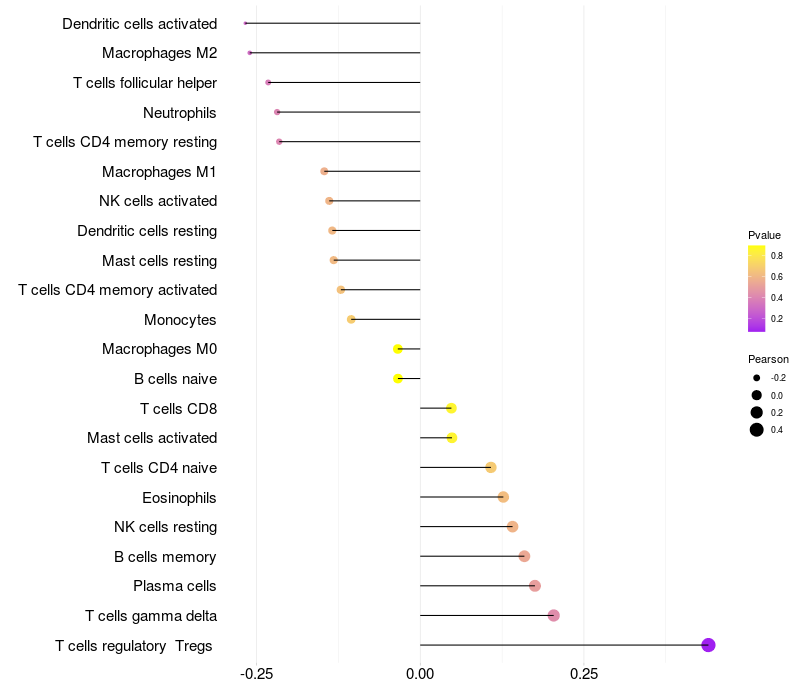Select the yellow B cells naive dot
This screenshot has height=700, width=800.
pyautogui.click(x=398, y=379)
